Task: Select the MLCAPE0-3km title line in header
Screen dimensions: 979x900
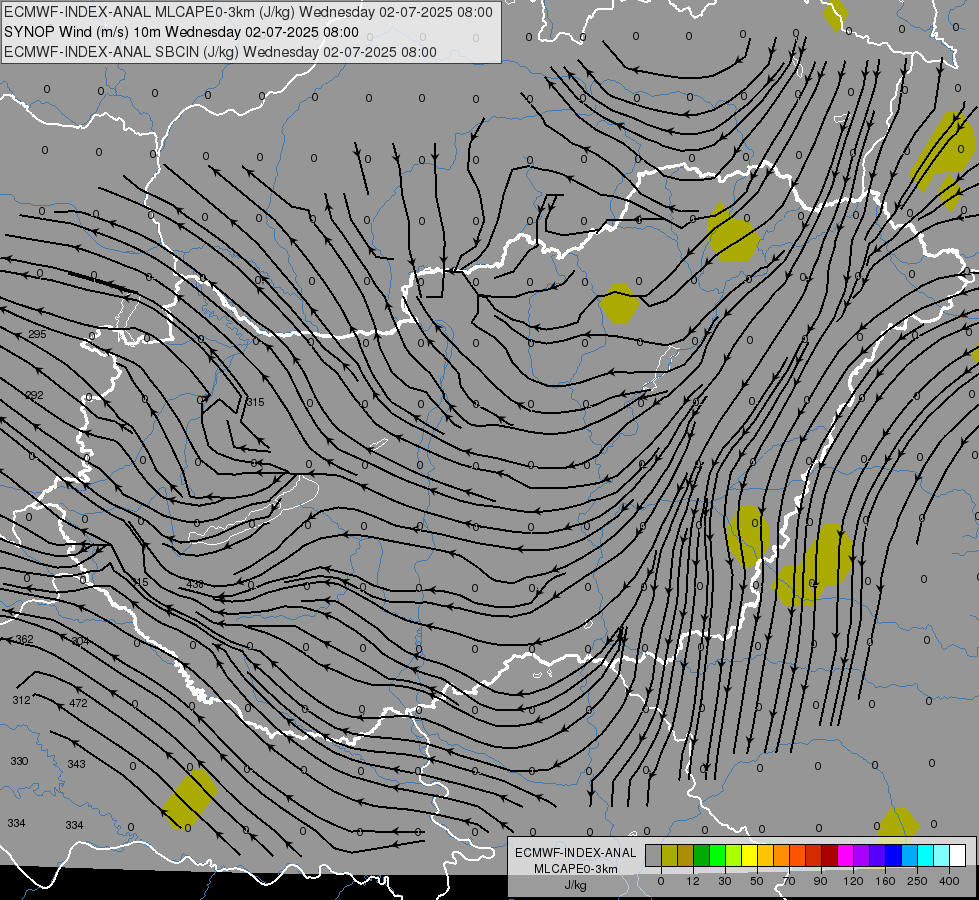Action: (x=248, y=12)
